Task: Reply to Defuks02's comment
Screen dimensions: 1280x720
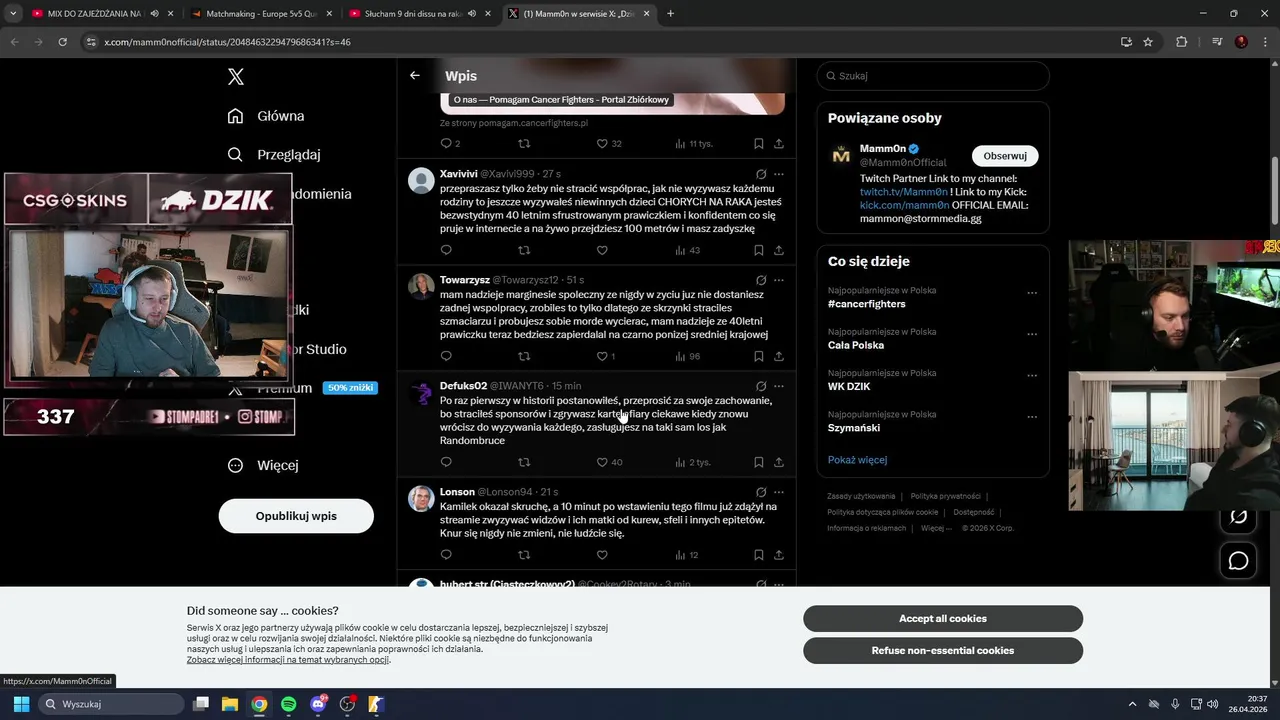Action: pos(446,462)
